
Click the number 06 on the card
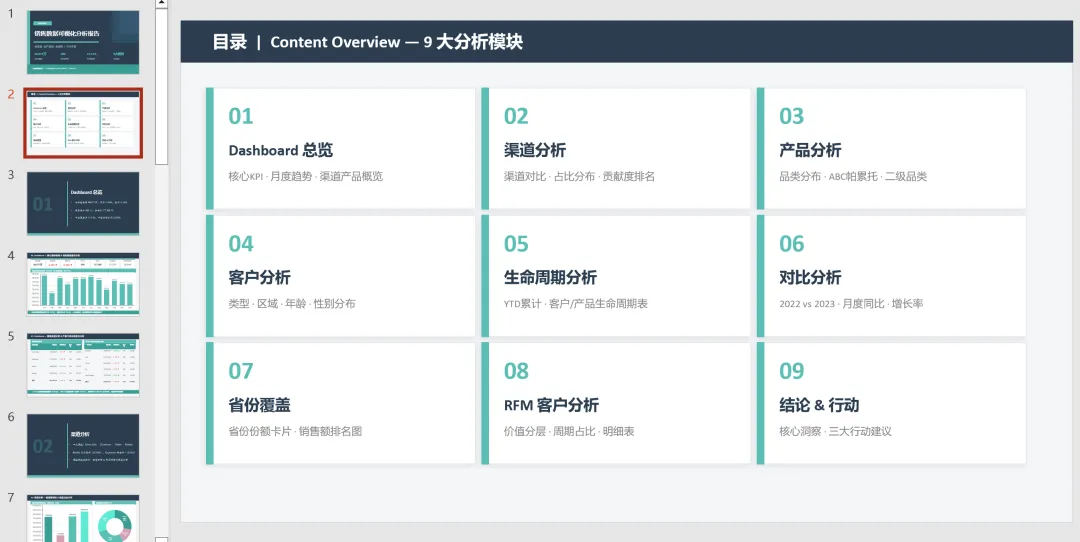pos(792,244)
